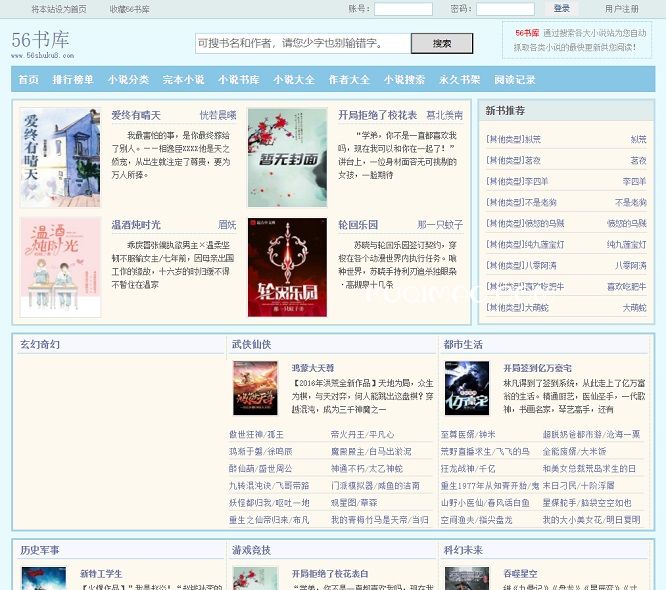The width and height of the screenshot is (666, 590).
Task: Open the 温酒炖时光 title link
Action: tap(136, 225)
